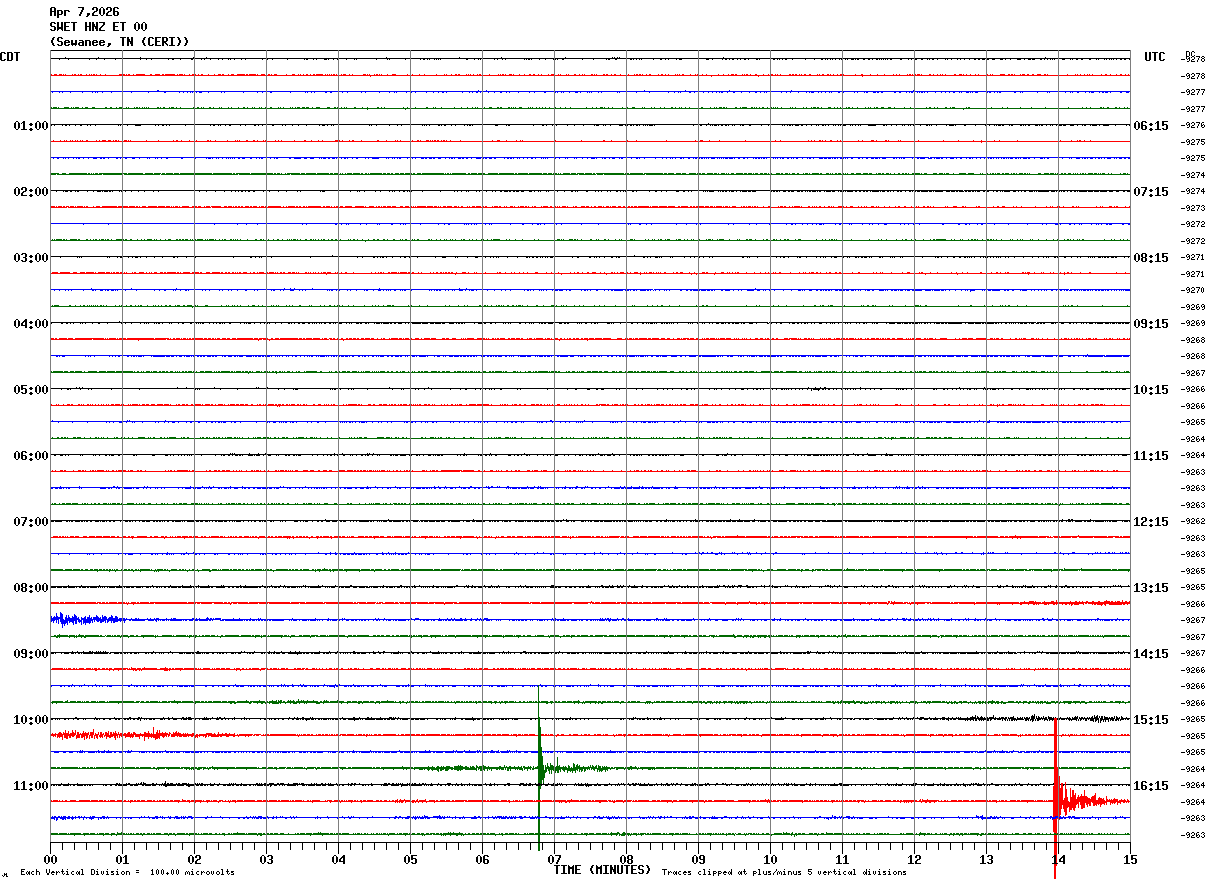Click the DC offset value -9262
Image resolution: width=1210 pixels, height=886 pixels.
1193,521
